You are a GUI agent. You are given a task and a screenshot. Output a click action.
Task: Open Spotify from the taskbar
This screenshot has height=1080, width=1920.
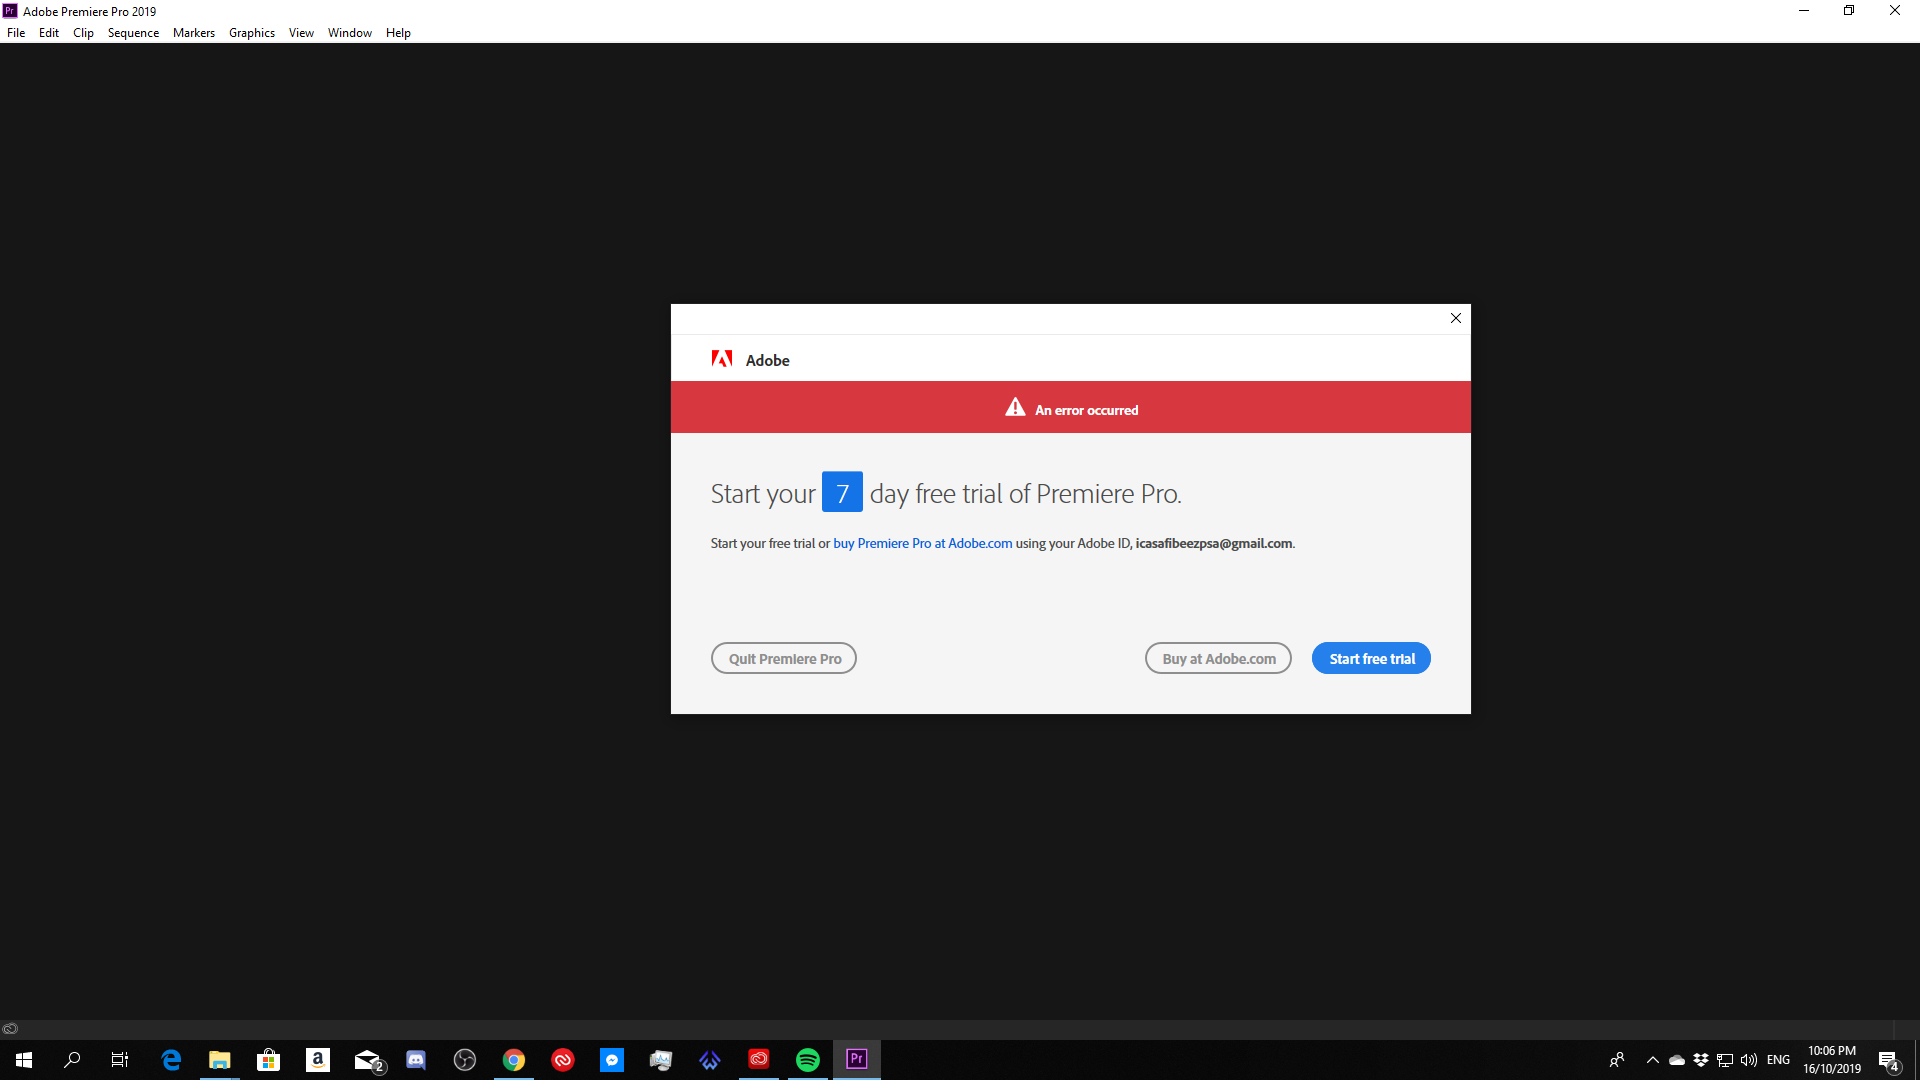(807, 1060)
